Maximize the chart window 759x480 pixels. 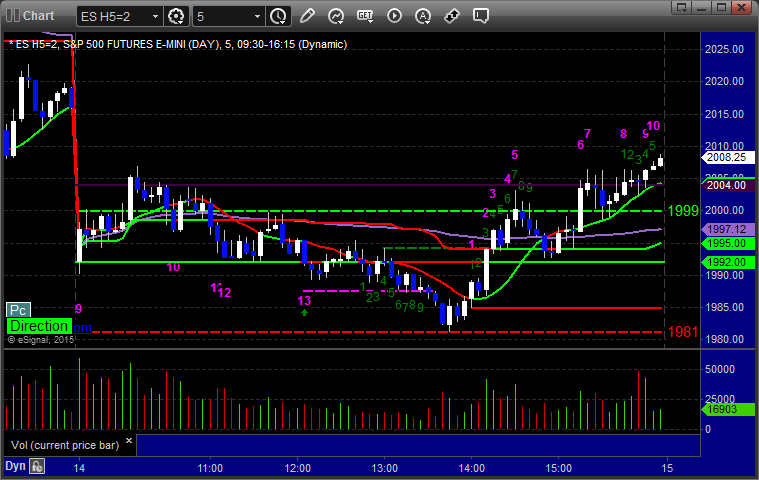tap(721, 7)
